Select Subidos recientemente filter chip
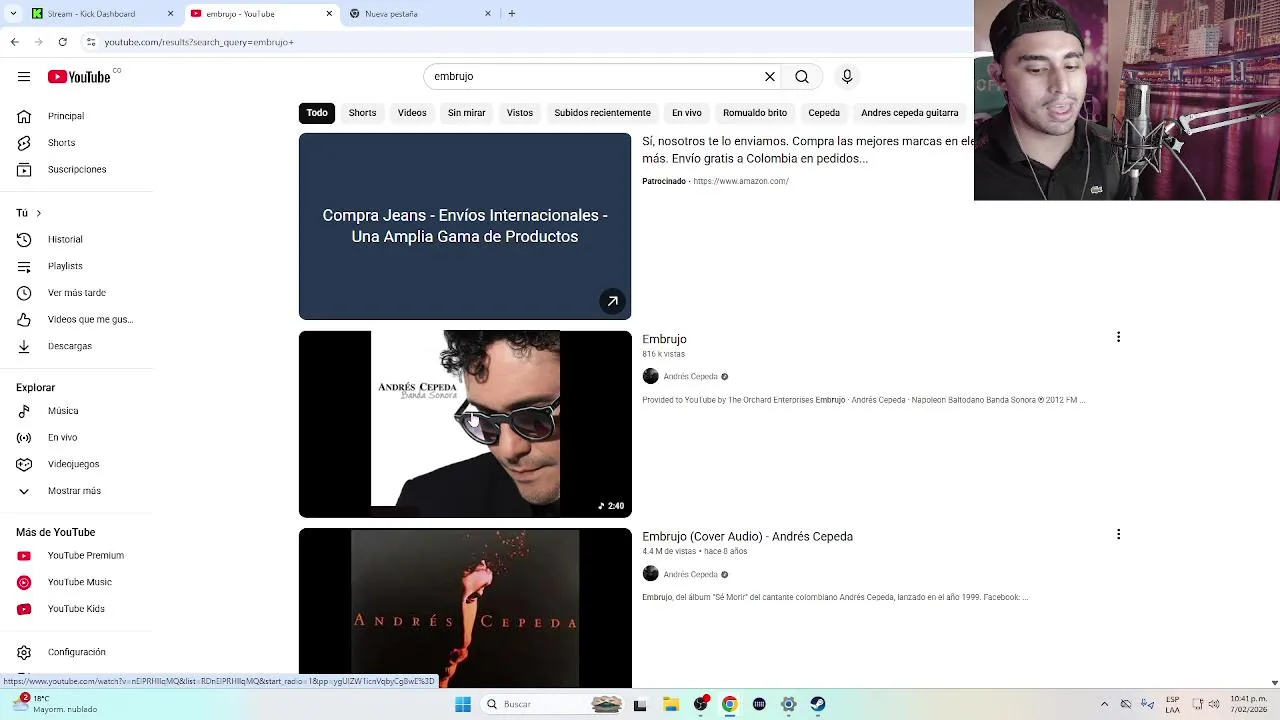This screenshot has height=720, width=1280. tap(602, 113)
